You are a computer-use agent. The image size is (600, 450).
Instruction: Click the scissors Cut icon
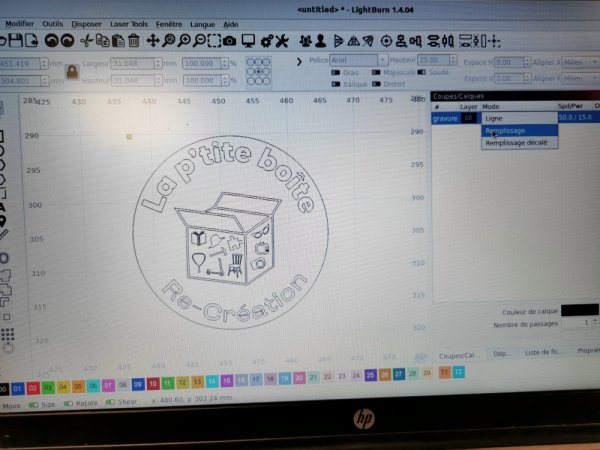(x=85, y=40)
